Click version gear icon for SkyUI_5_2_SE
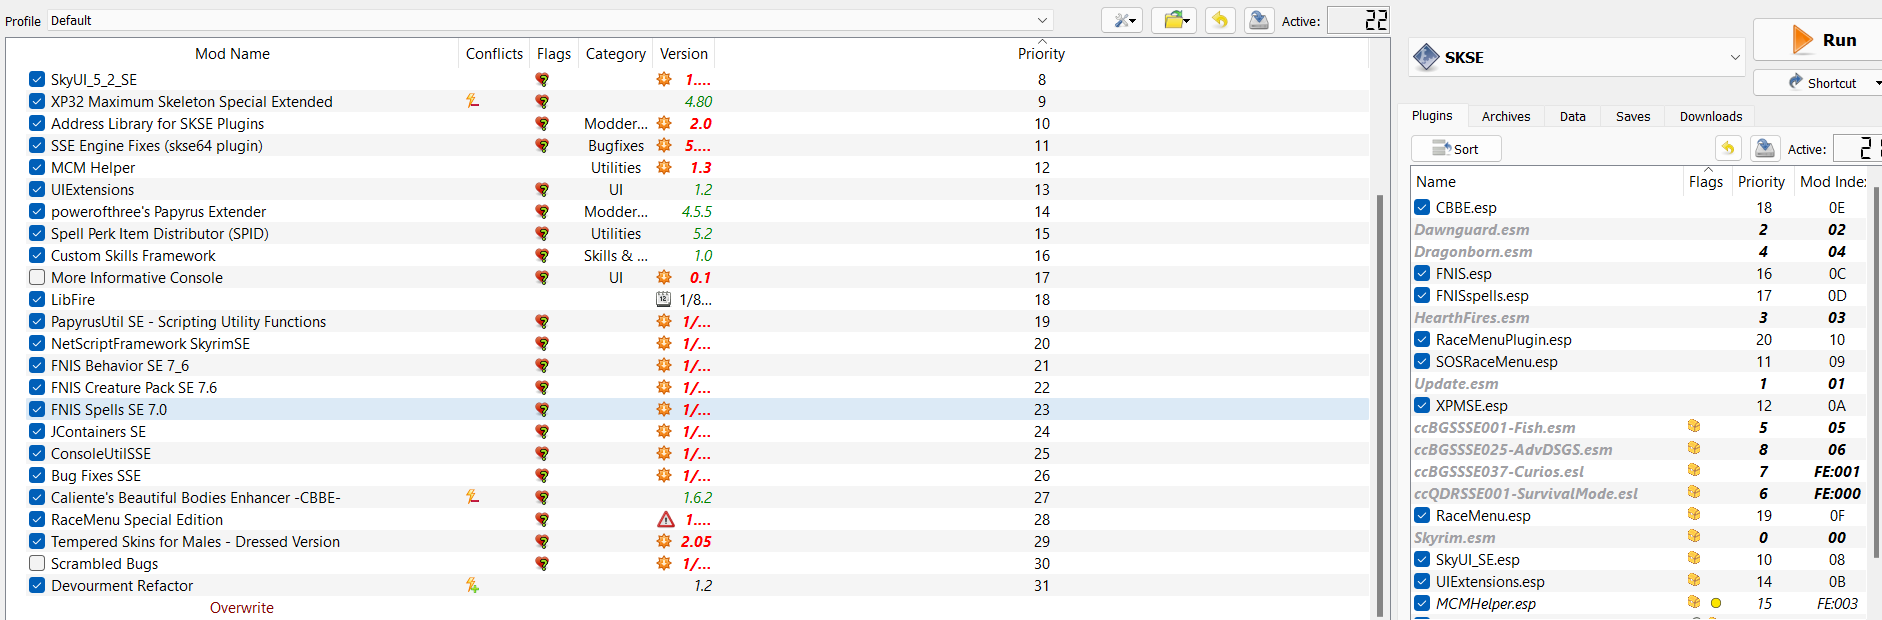 tap(664, 79)
